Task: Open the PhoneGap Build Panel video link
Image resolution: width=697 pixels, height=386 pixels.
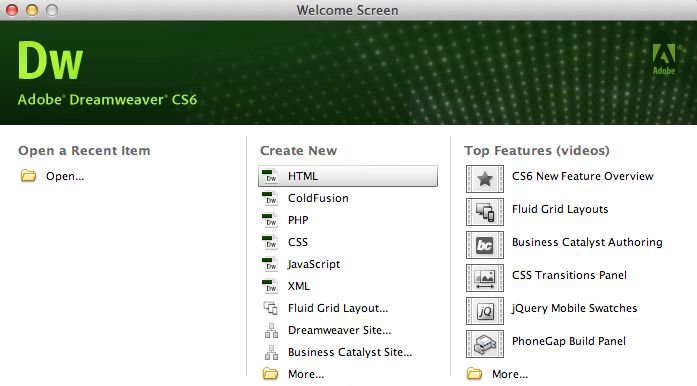Action: pyautogui.click(x=569, y=341)
